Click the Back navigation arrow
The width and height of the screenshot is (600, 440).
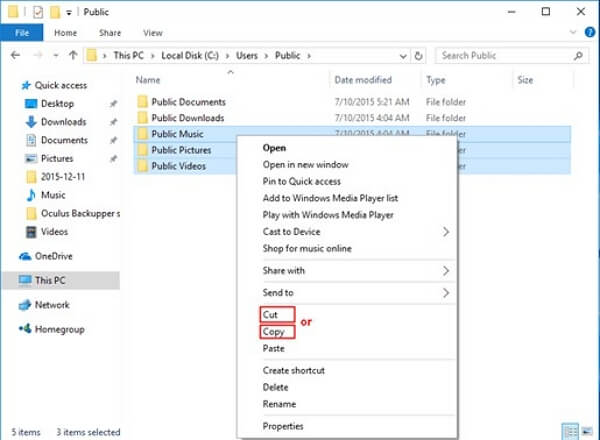tap(15, 55)
